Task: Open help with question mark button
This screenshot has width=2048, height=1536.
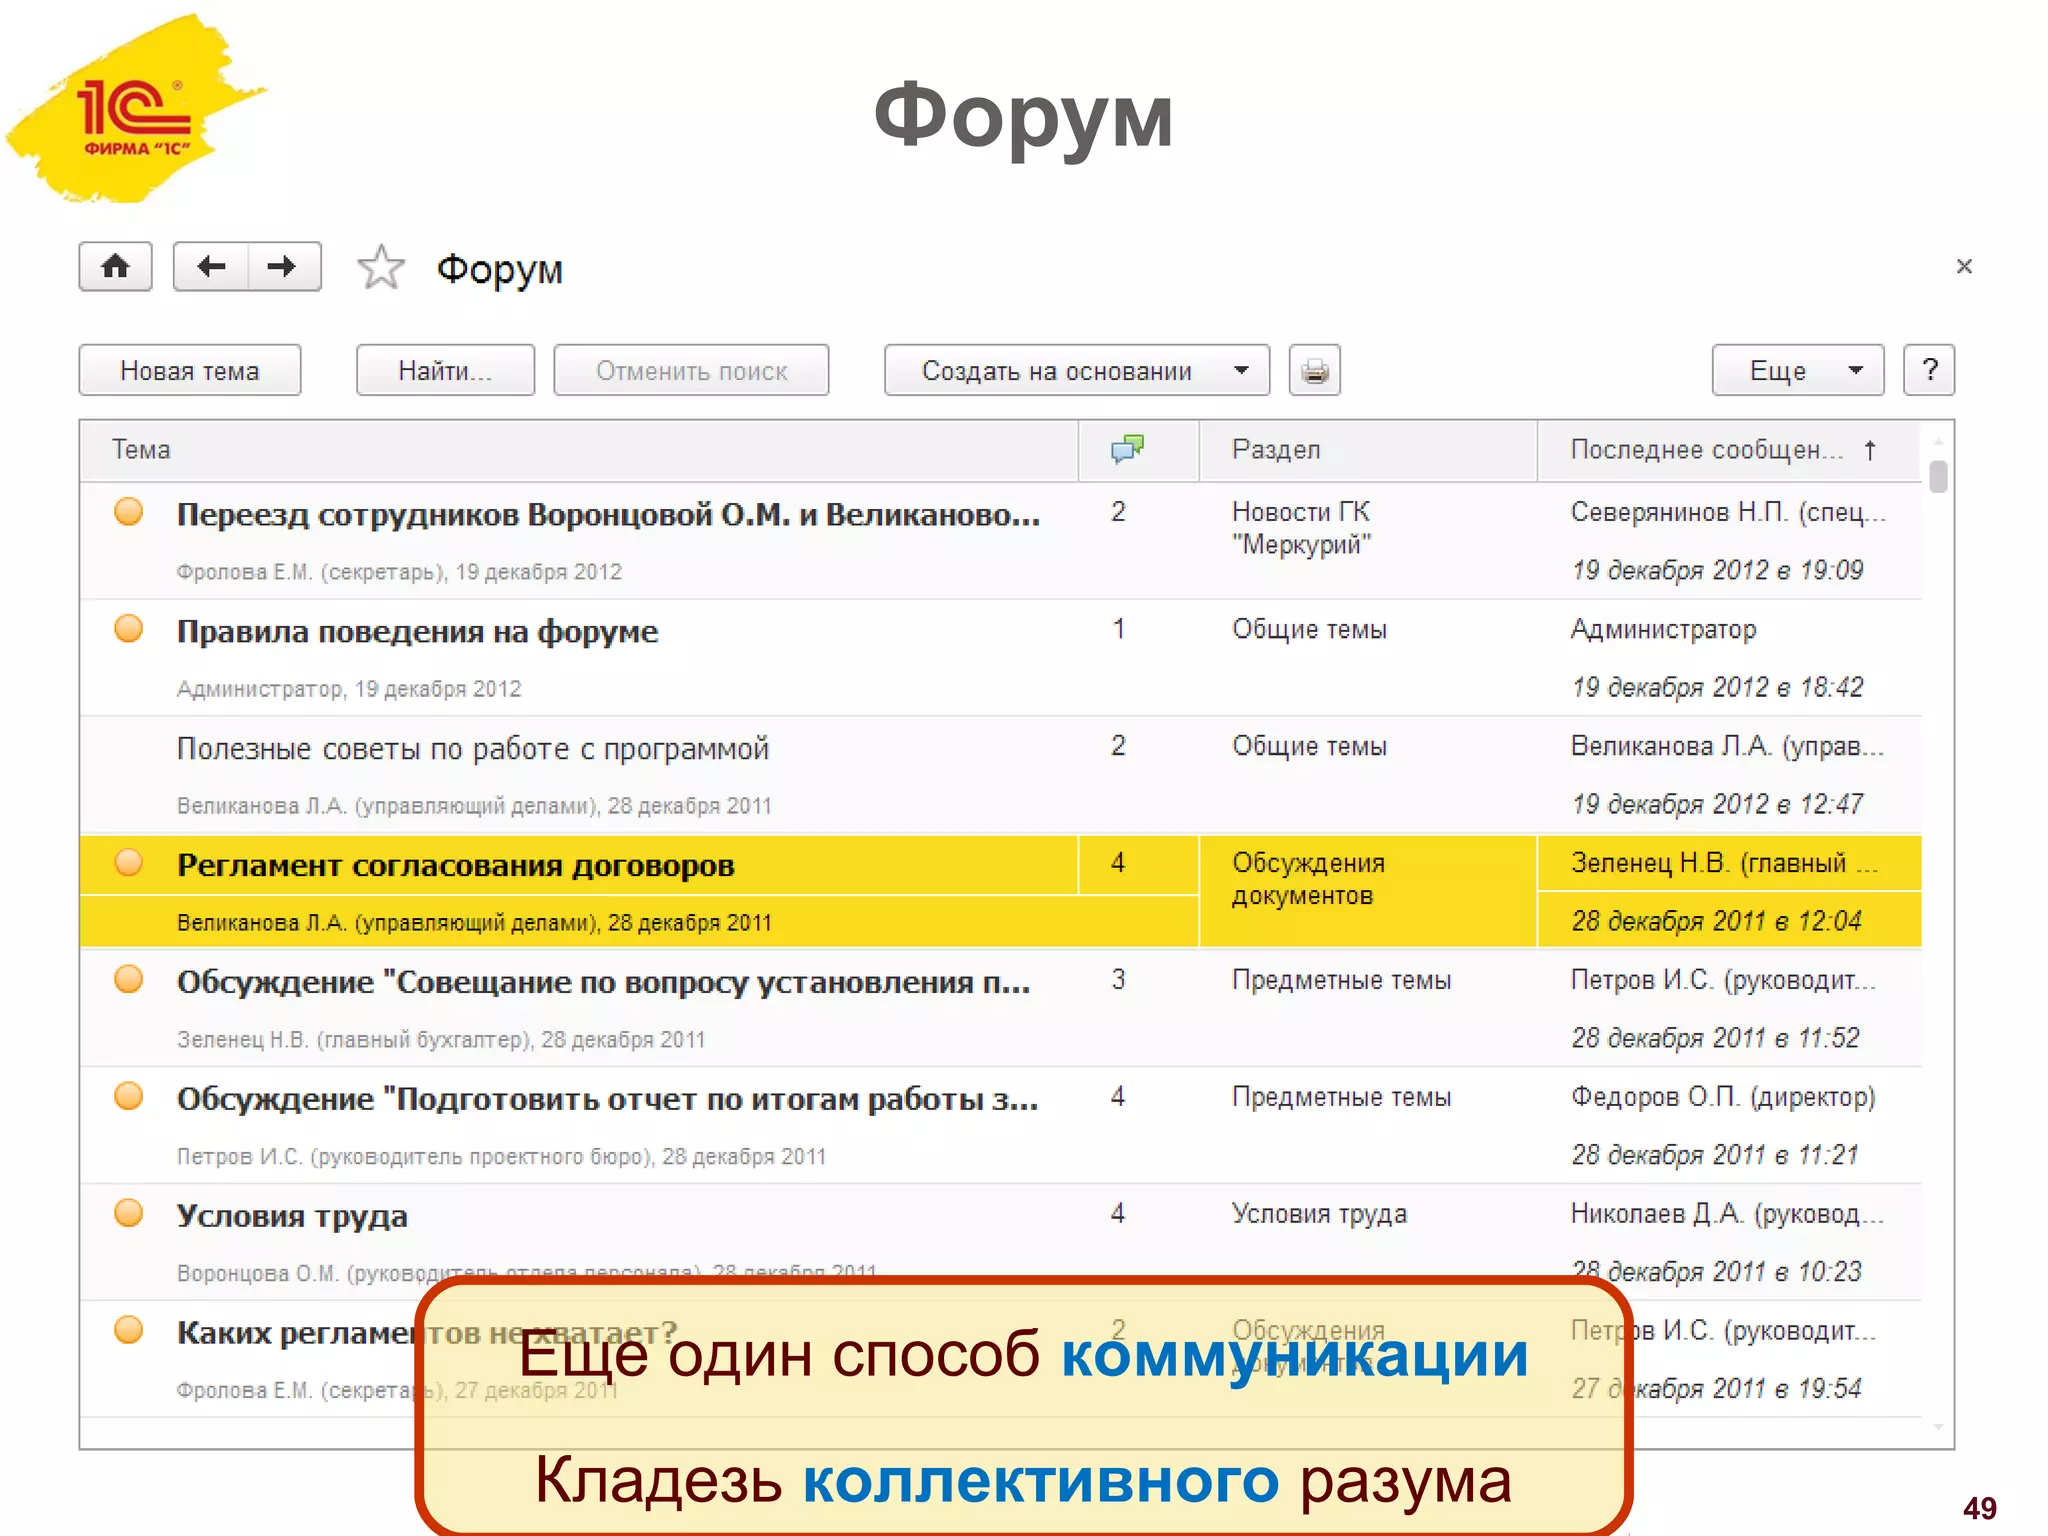Action: (1929, 370)
